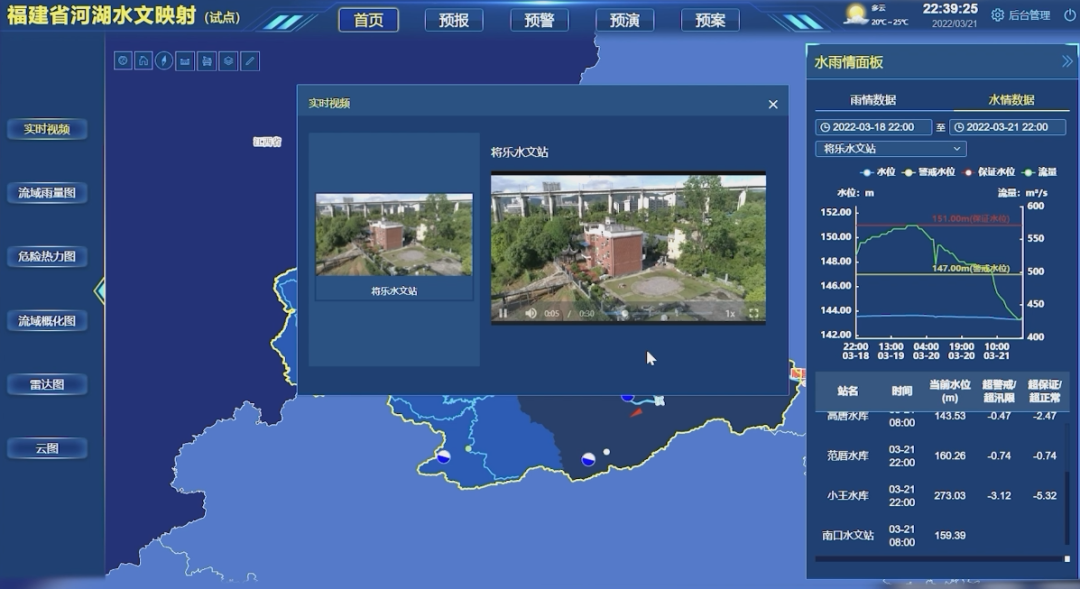1080x589 pixels.
Task: Open the map layers stack tool
Action: pyautogui.click(x=228, y=61)
